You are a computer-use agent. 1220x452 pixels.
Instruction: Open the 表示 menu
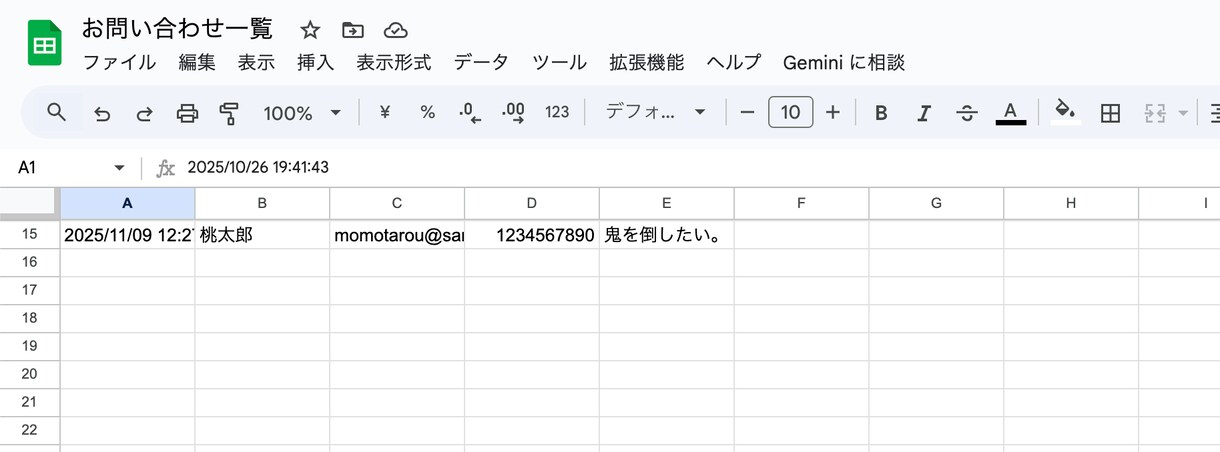(256, 62)
